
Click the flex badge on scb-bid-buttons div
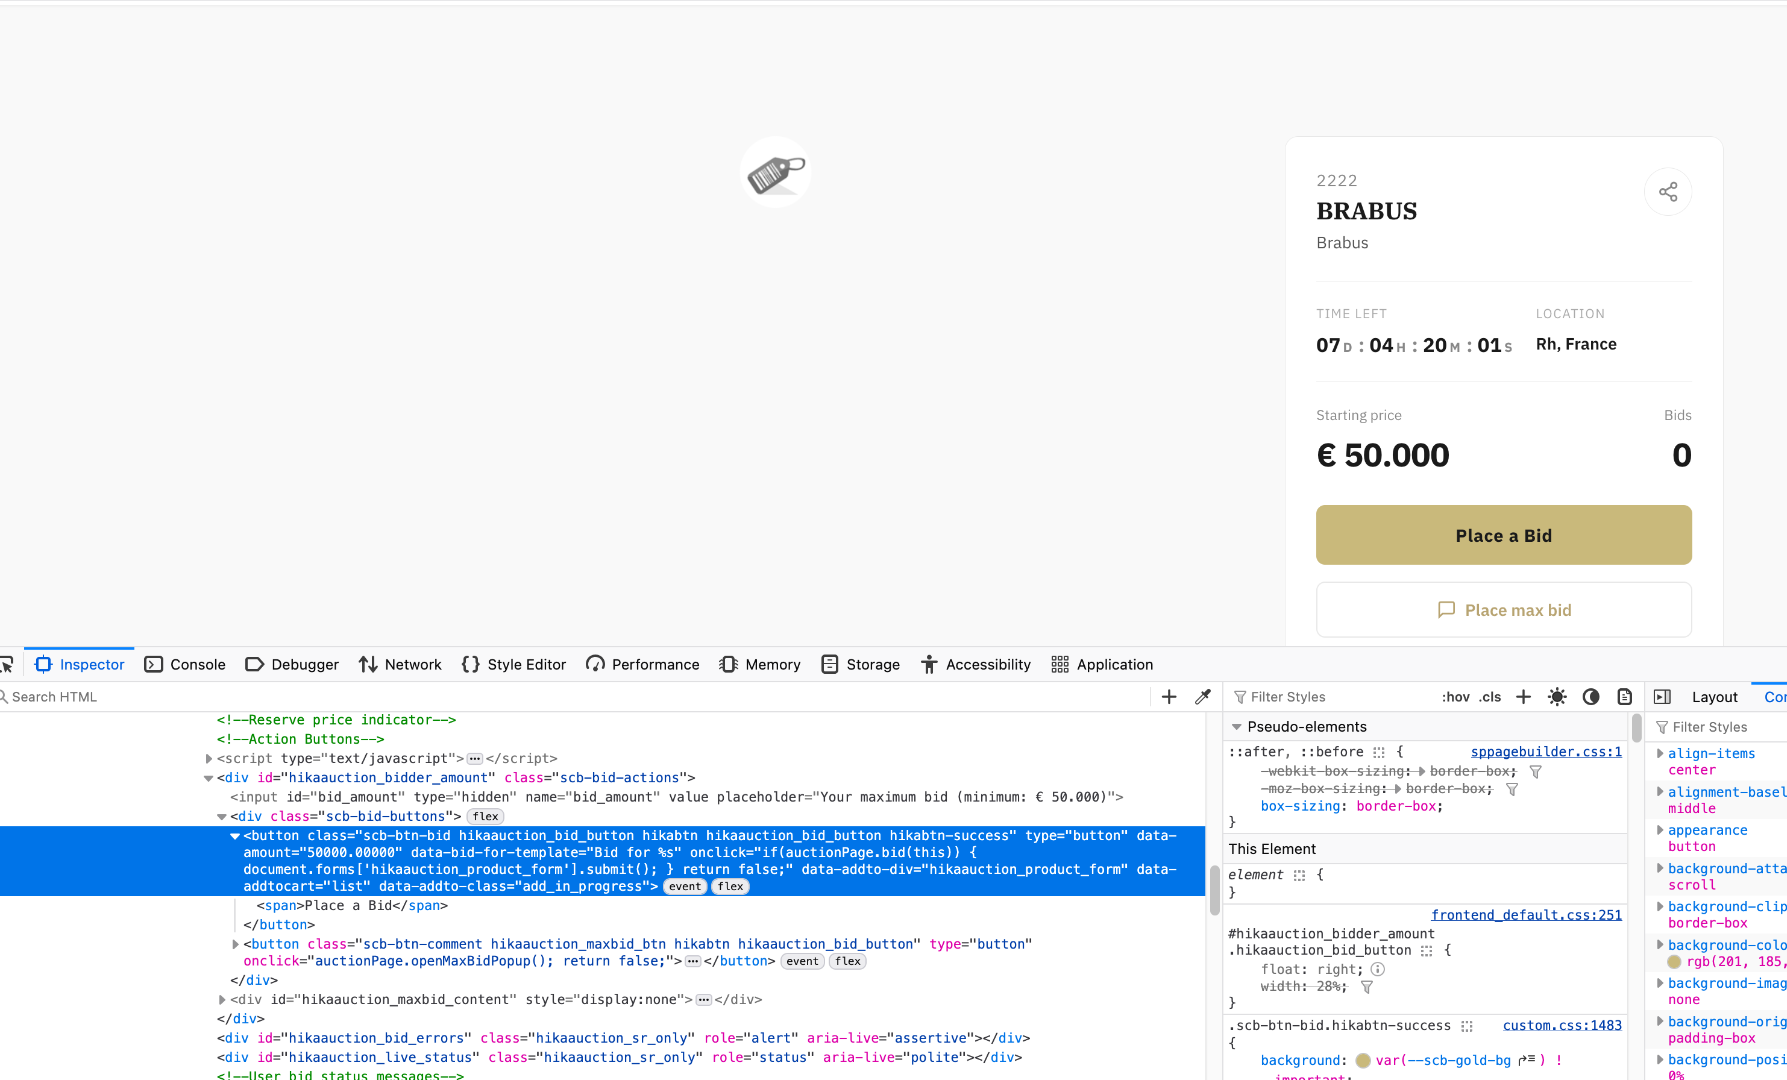click(486, 817)
